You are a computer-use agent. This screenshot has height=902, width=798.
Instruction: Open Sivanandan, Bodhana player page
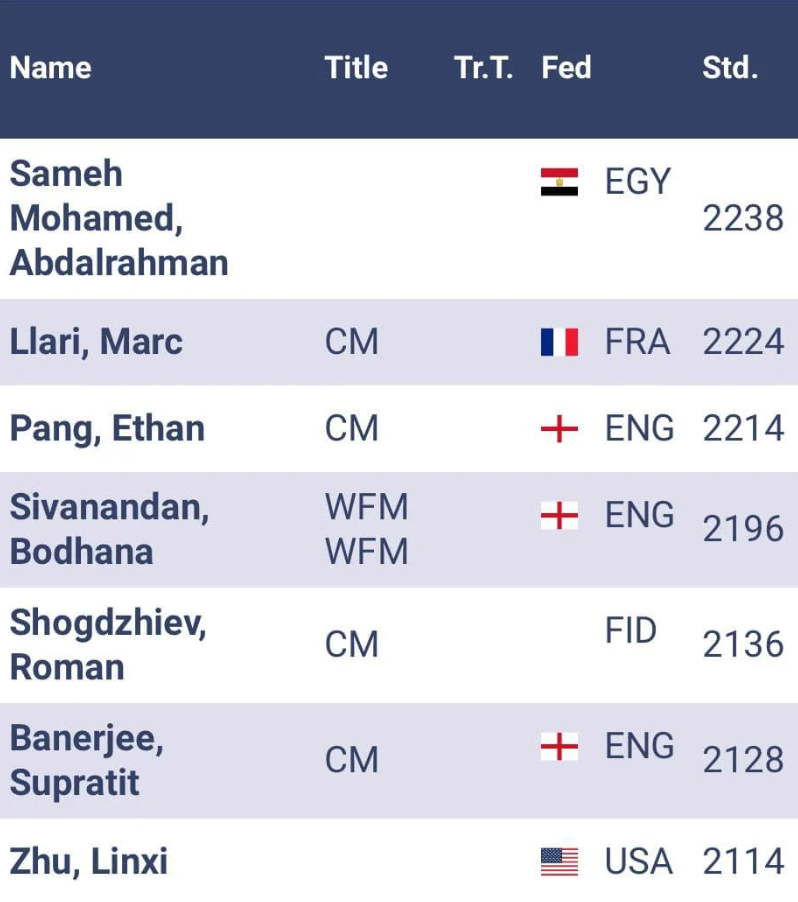109,529
